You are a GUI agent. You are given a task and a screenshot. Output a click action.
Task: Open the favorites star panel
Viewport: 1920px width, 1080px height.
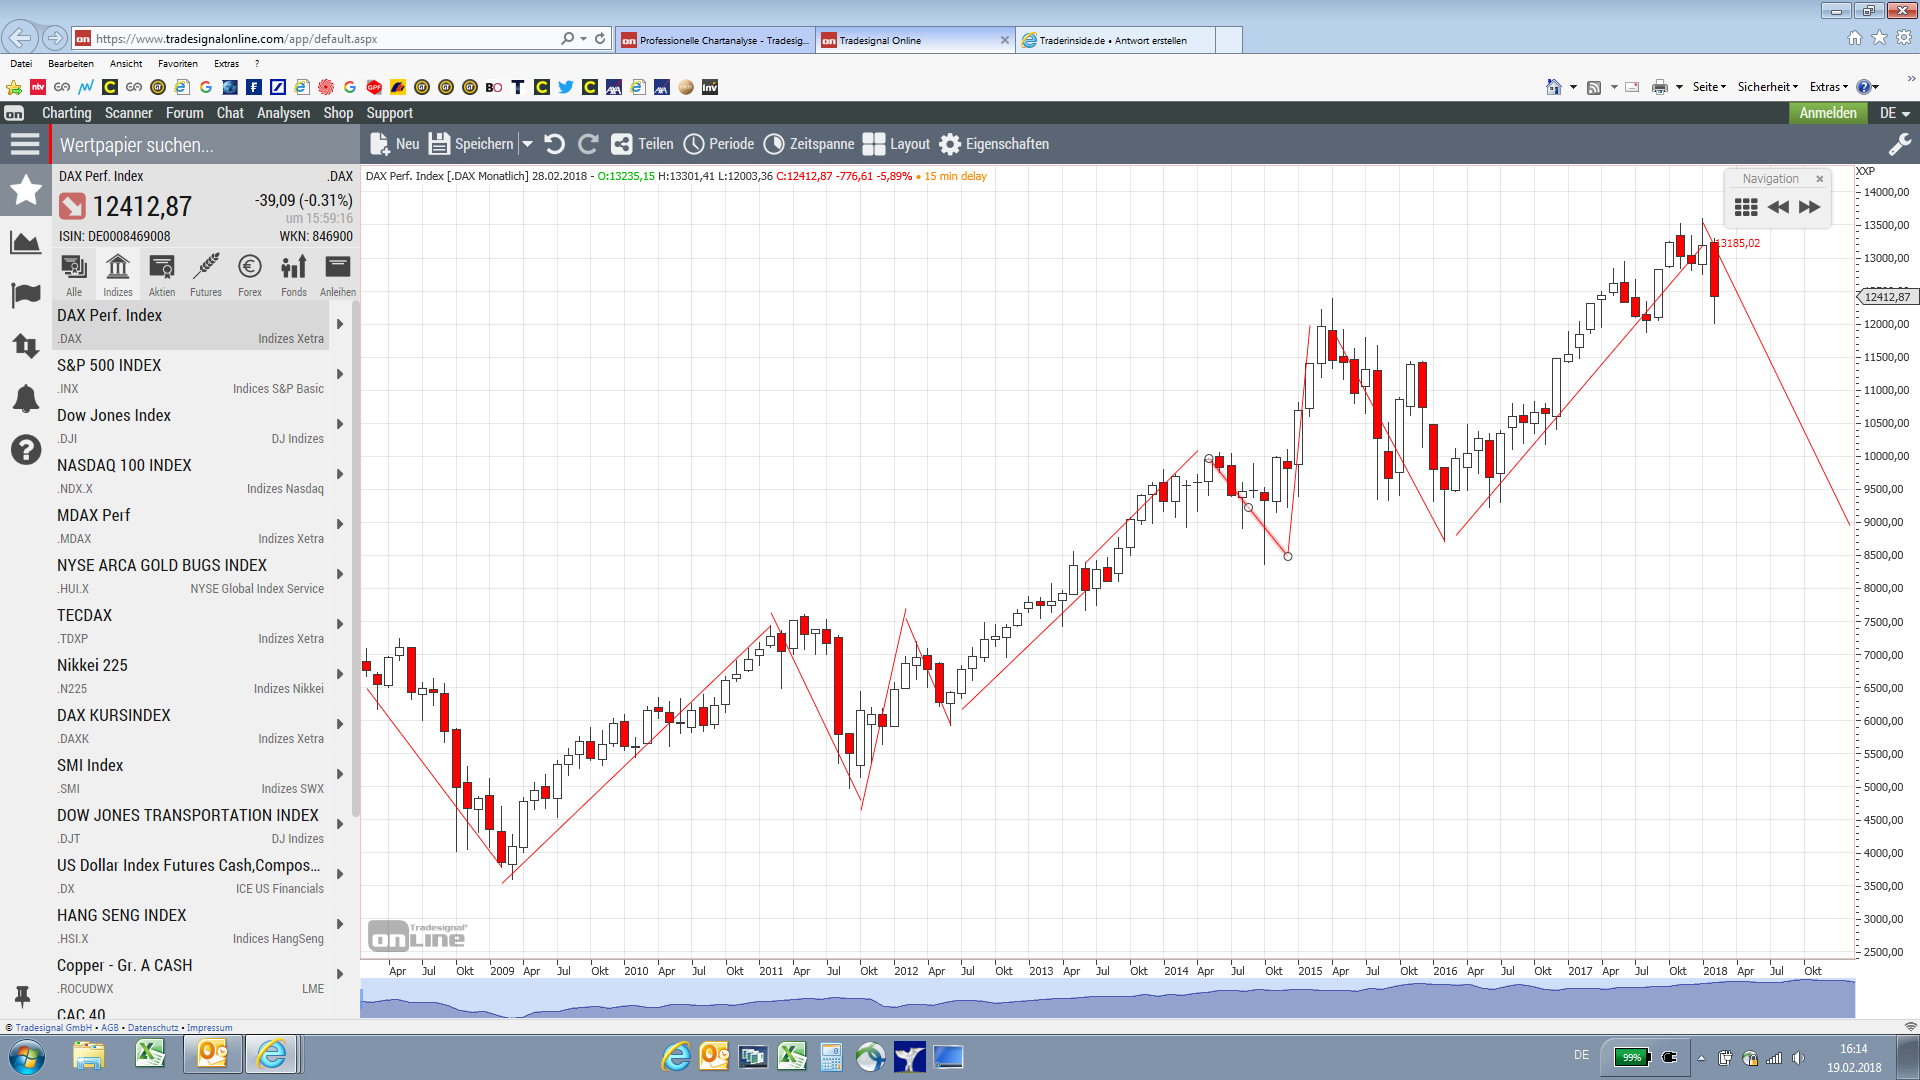(x=25, y=189)
